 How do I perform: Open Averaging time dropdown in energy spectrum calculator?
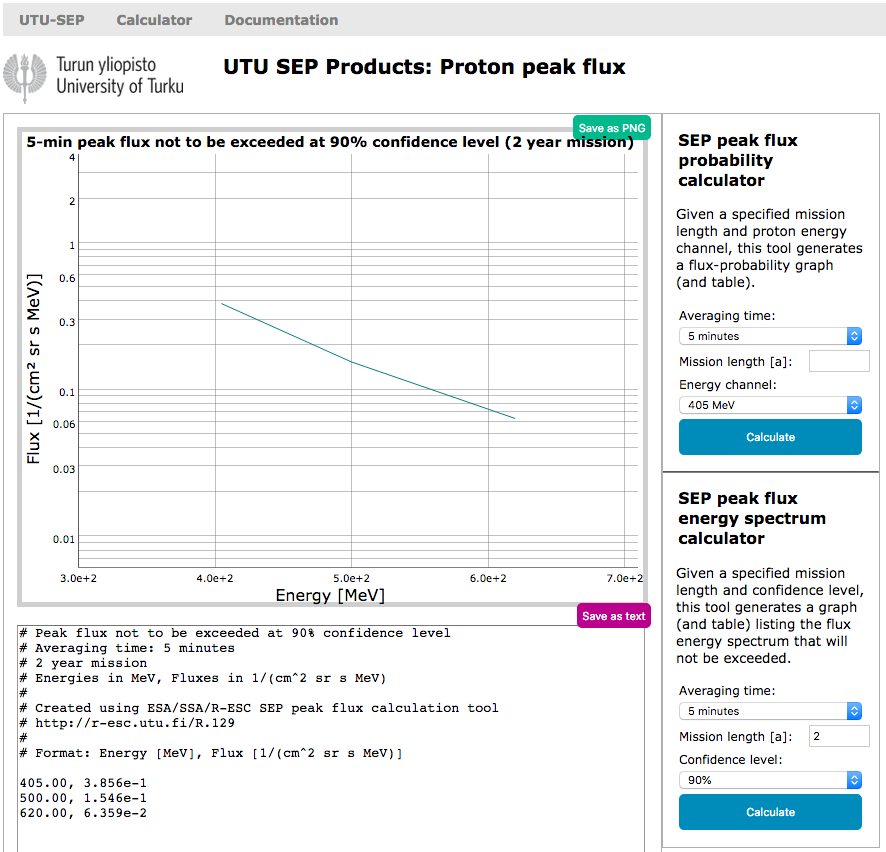point(769,711)
